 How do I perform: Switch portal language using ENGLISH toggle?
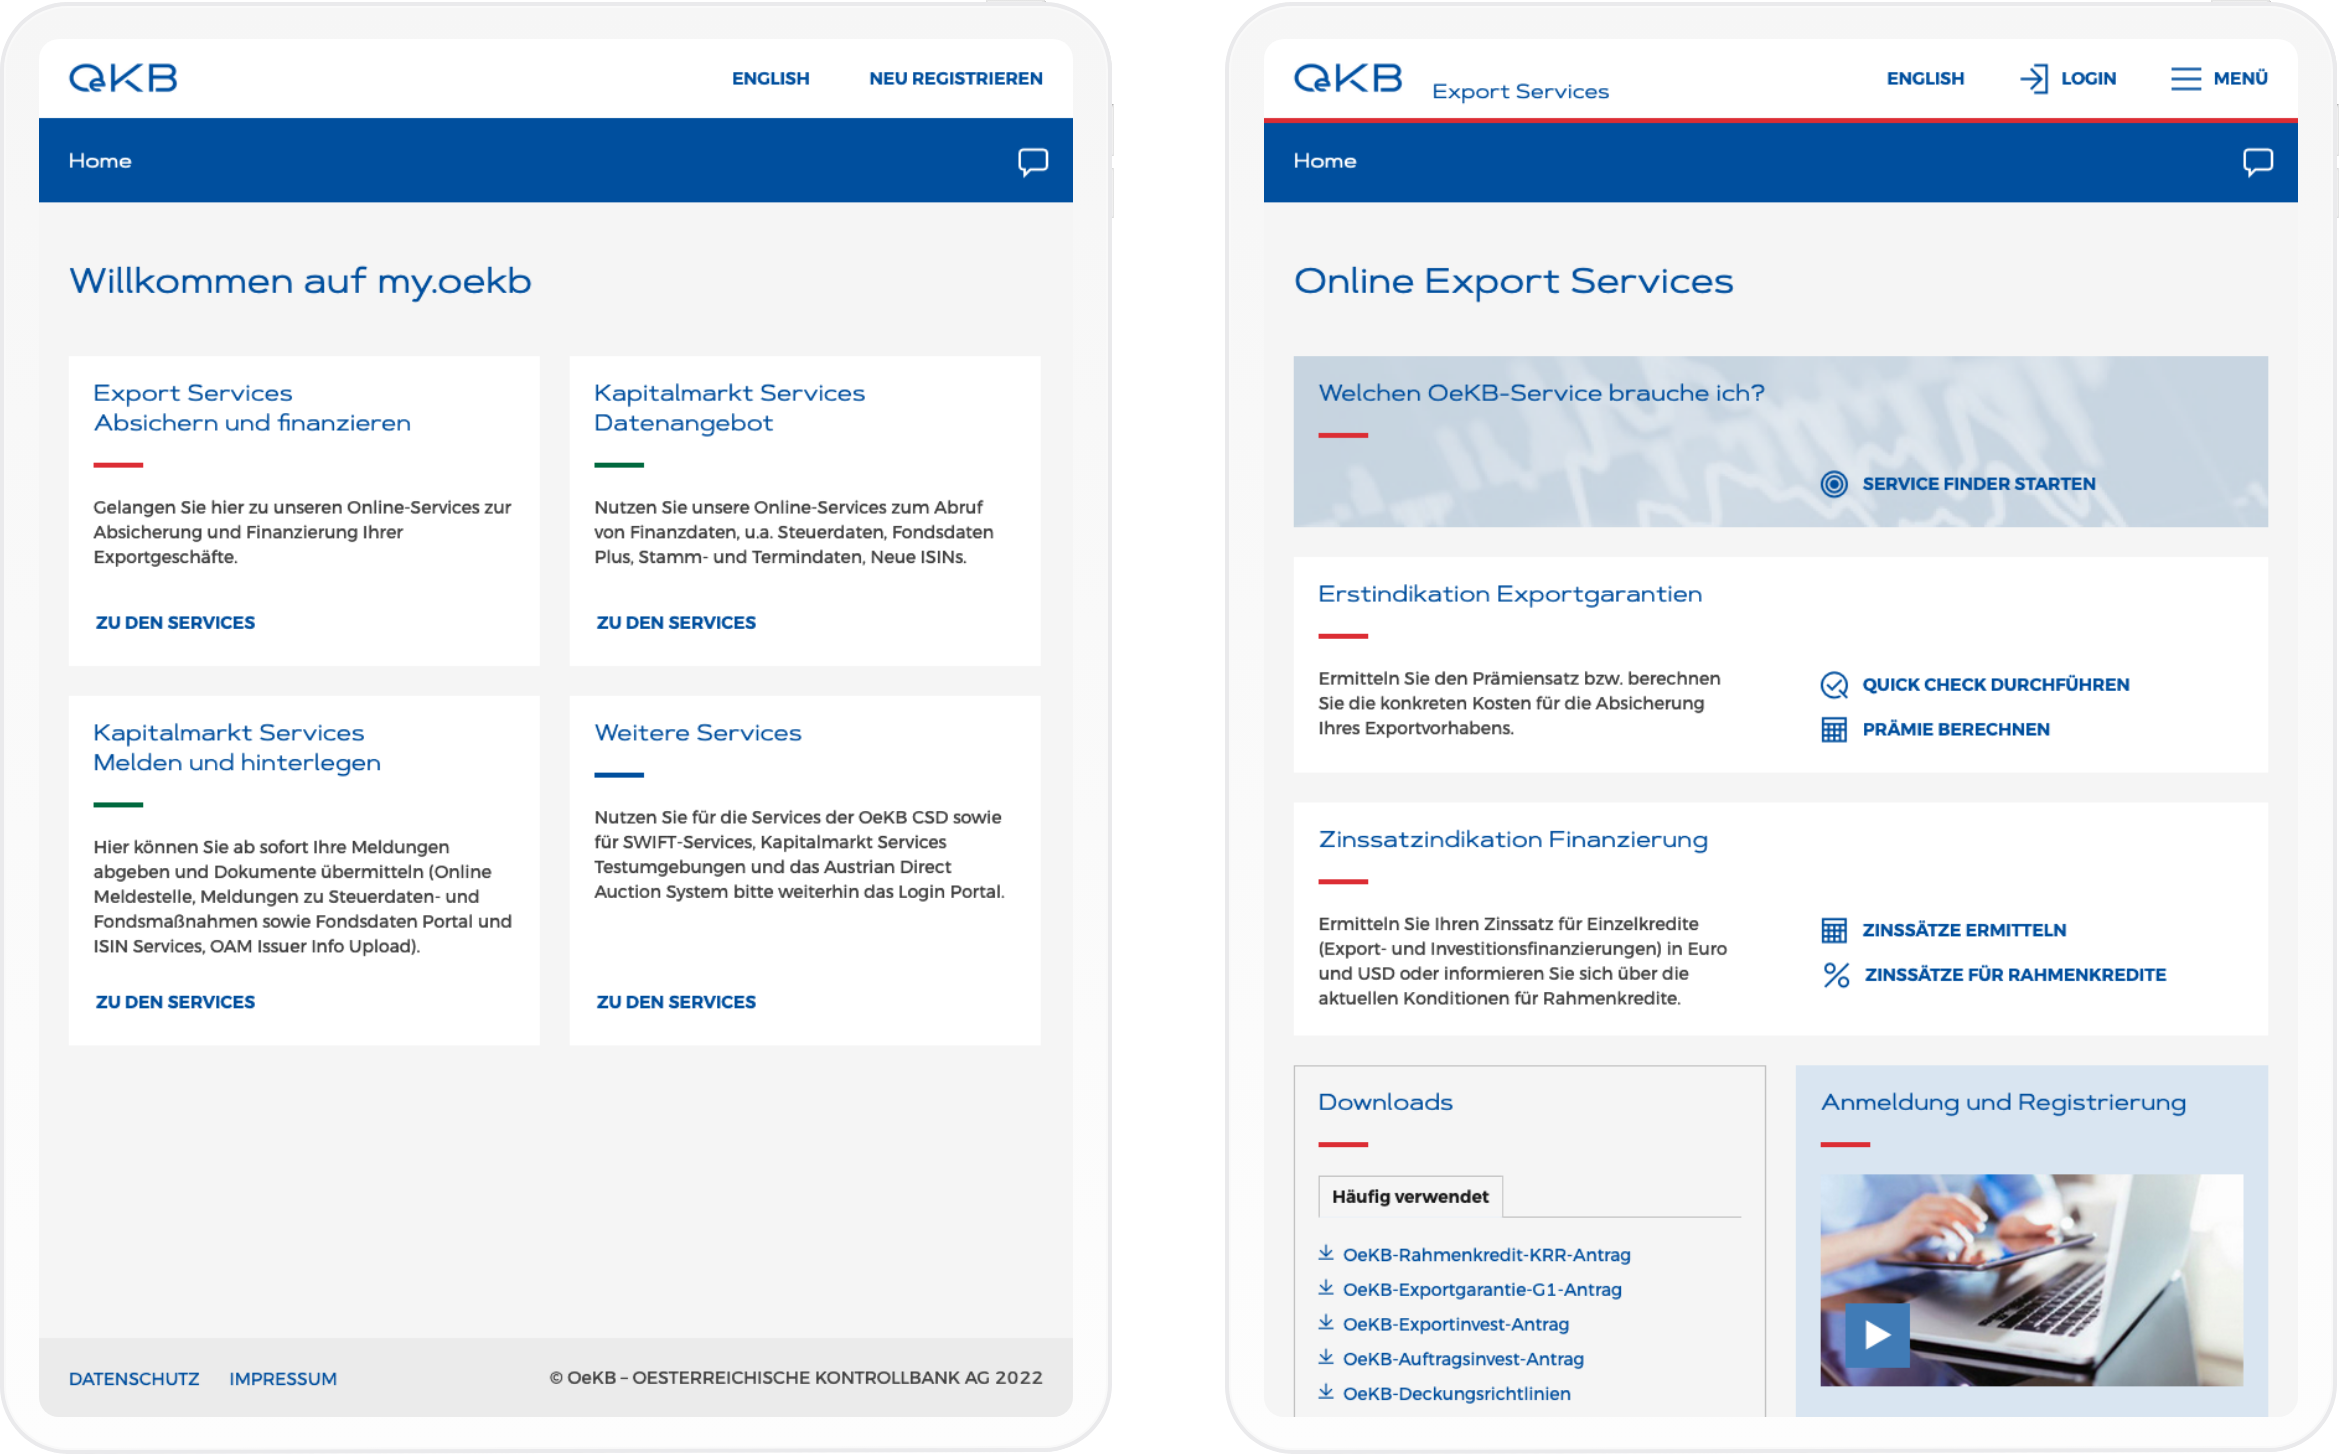click(770, 79)
